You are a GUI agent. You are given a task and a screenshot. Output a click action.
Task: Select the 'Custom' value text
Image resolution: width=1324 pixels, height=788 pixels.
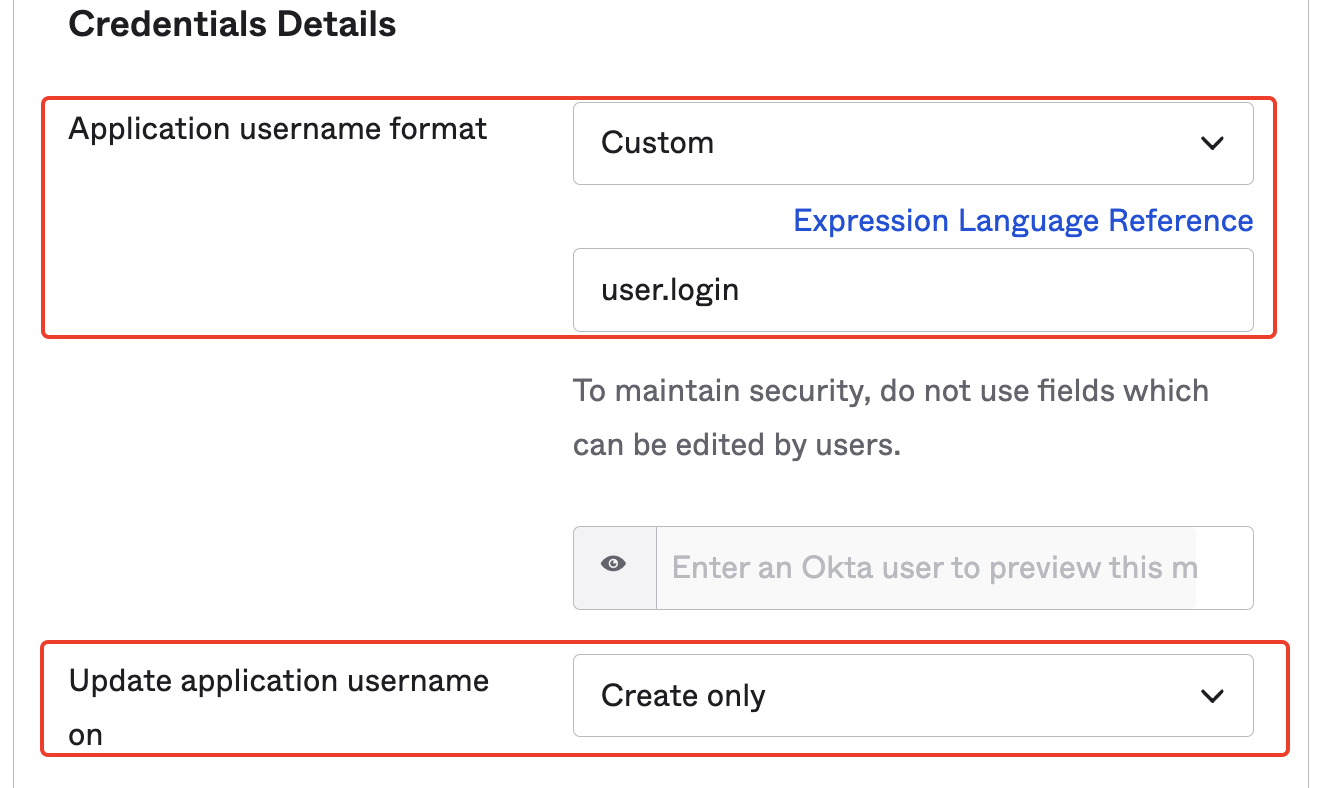click(x=657, y=143)
